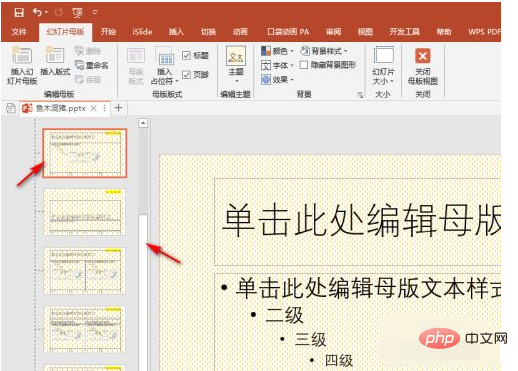Open the 背景样式 dropdown
Viewport: 518px width, 371px height.
(324, 51)
